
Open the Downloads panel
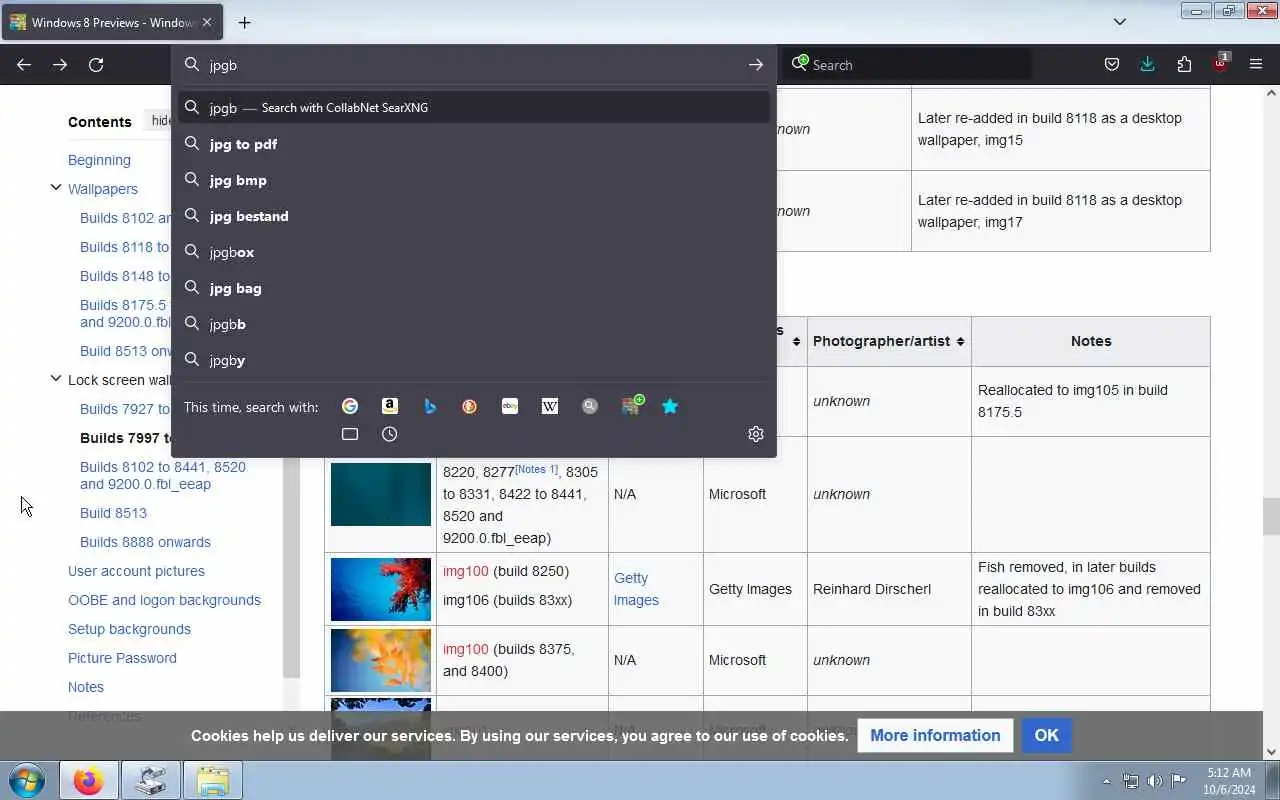point(1148,65)
